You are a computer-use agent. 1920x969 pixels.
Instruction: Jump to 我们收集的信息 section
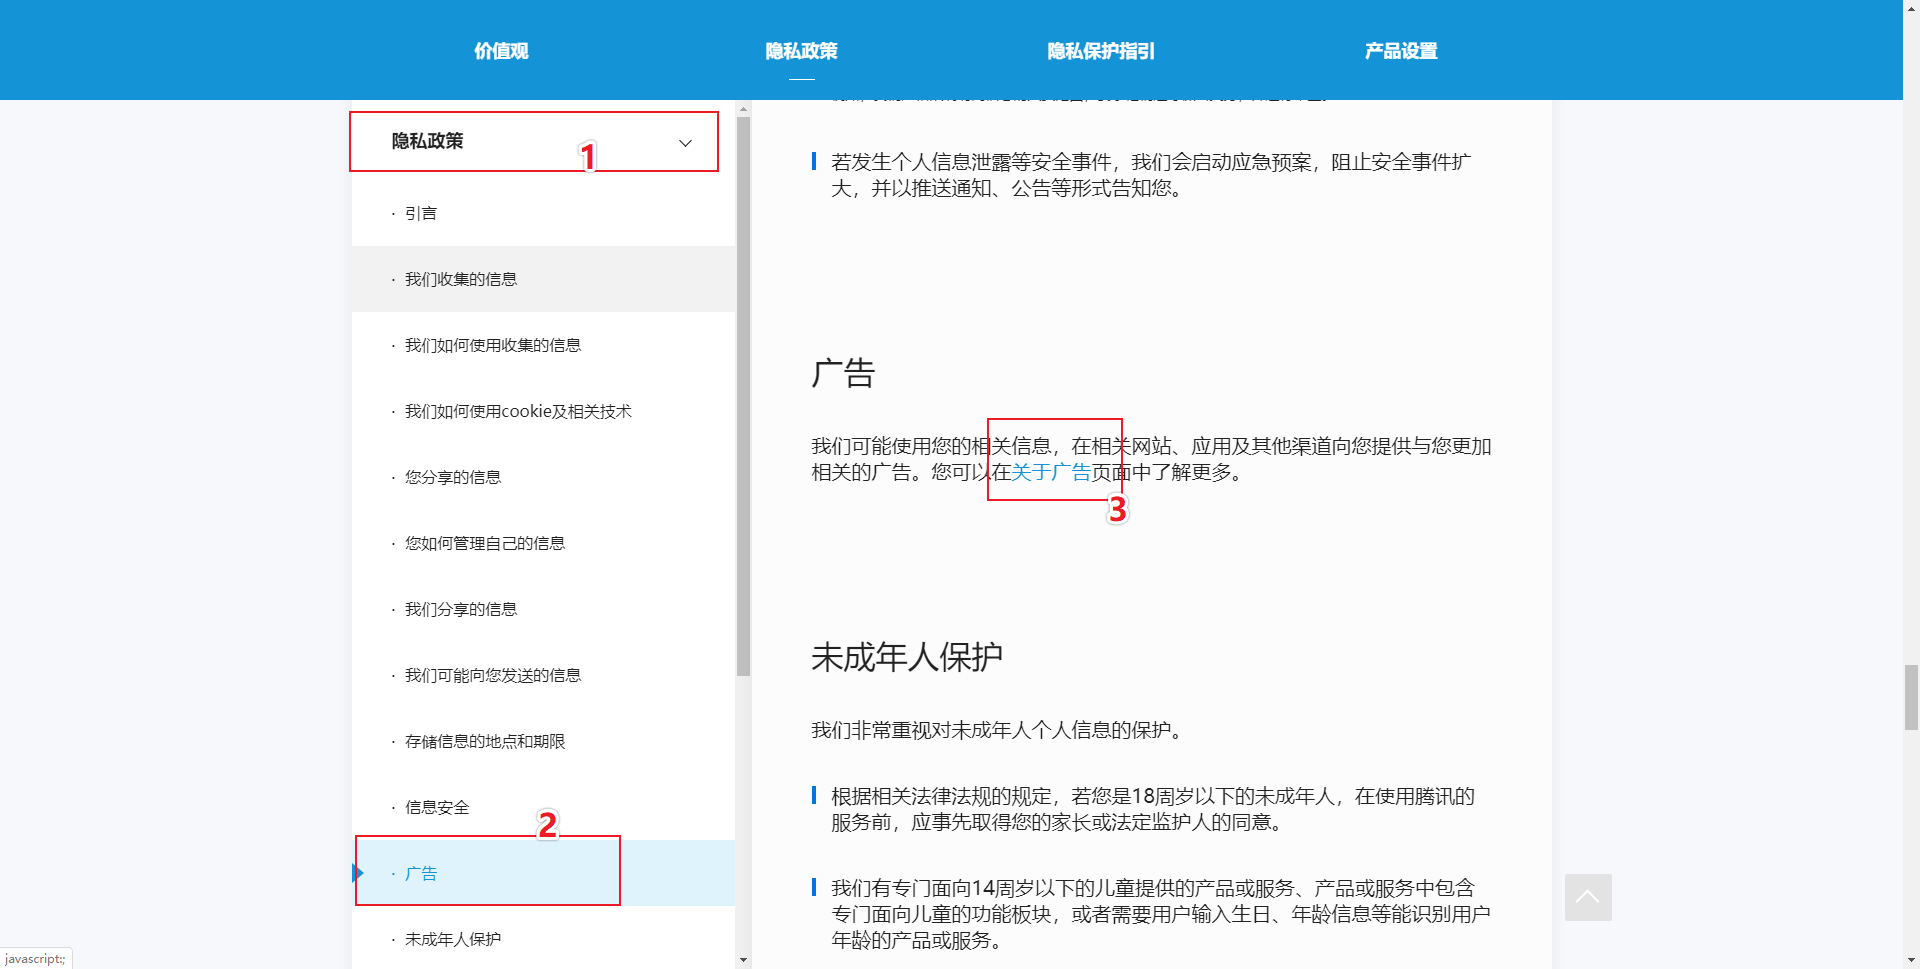[543, 279]
